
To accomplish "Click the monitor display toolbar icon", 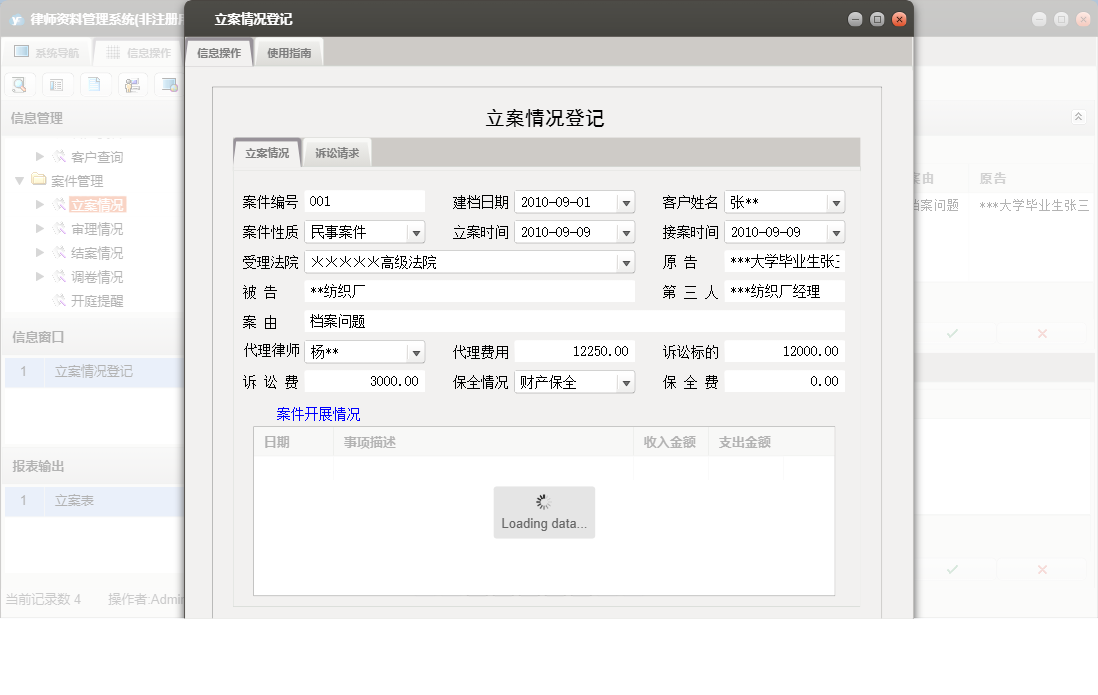I will point(171,84).
